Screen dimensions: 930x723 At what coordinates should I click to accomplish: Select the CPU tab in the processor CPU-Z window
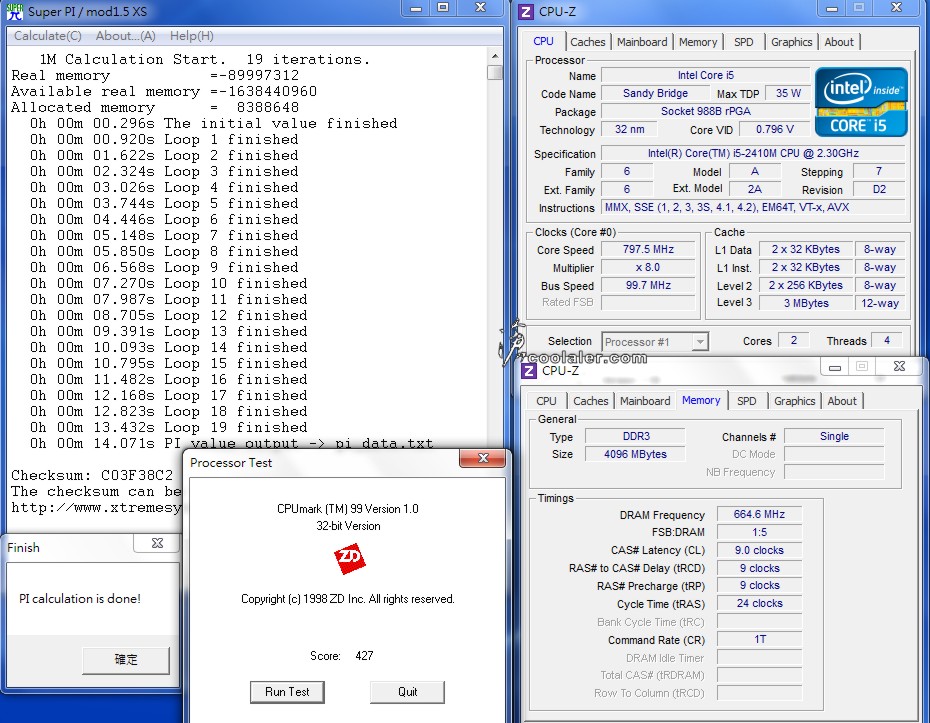[x=543, y=42]
